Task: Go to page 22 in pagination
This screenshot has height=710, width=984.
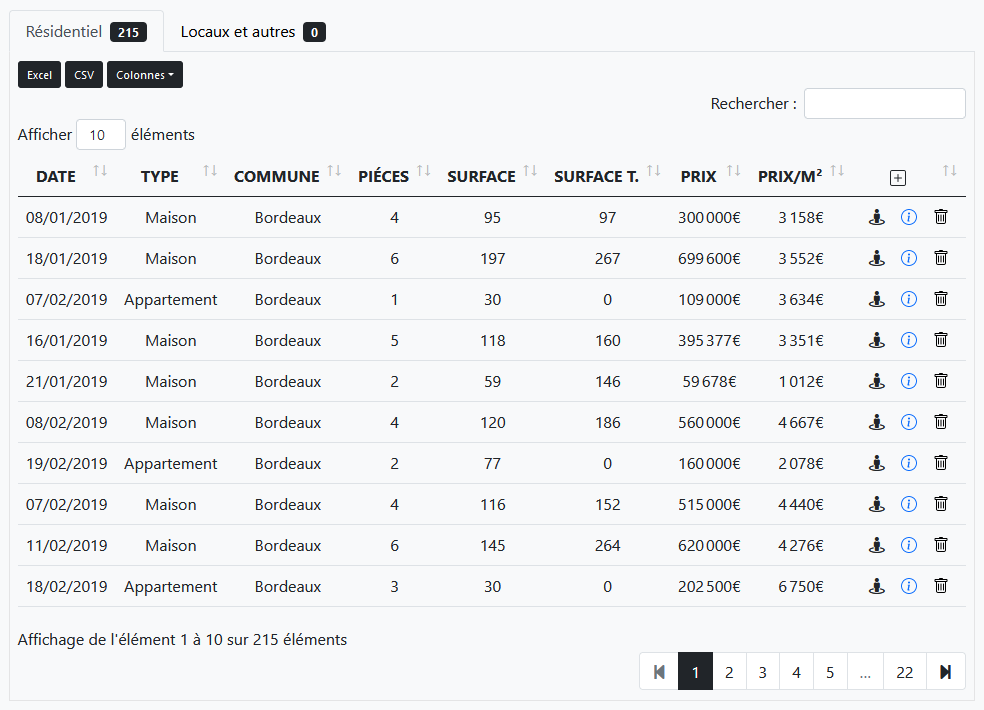Action: pos(904,672)
